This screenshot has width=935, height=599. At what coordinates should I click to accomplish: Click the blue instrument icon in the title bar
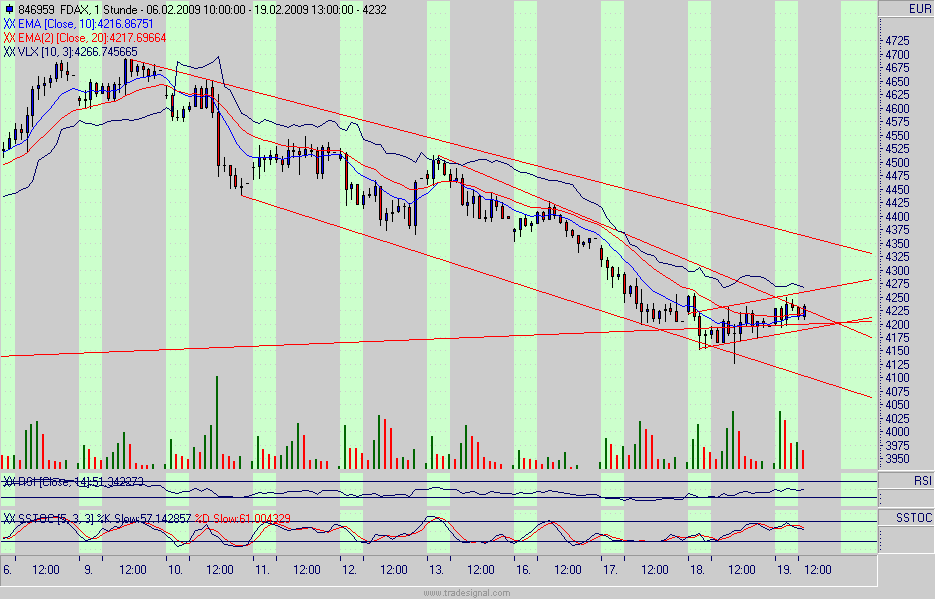(x=10, y=7)
